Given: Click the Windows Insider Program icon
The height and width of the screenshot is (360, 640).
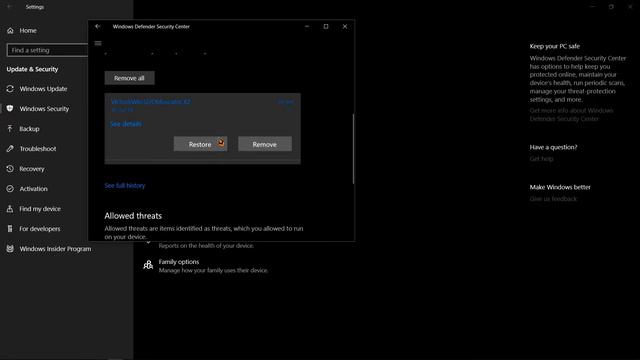Looking at the screenshot, I should (x=10, y=249).
